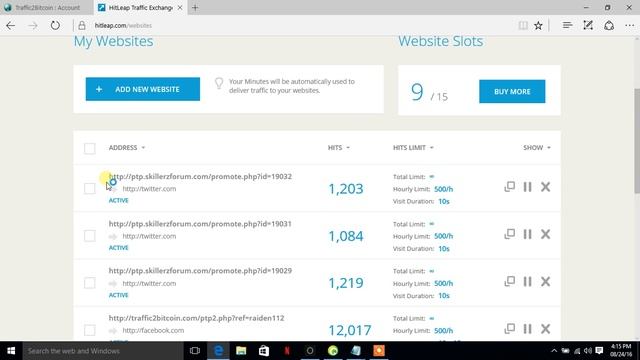Open the id=19032 promote URL link
640x360 pixels.
[200, 176]
